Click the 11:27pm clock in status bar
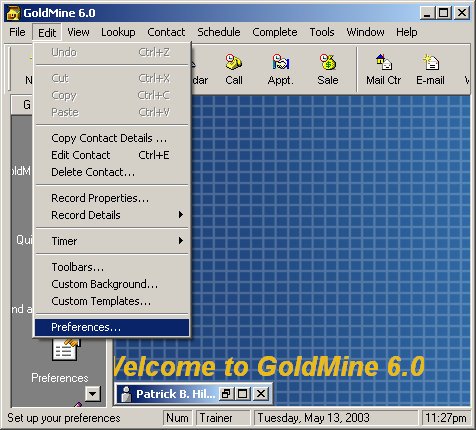The height and width of the screenshot is (430, 476). point(446,418)
